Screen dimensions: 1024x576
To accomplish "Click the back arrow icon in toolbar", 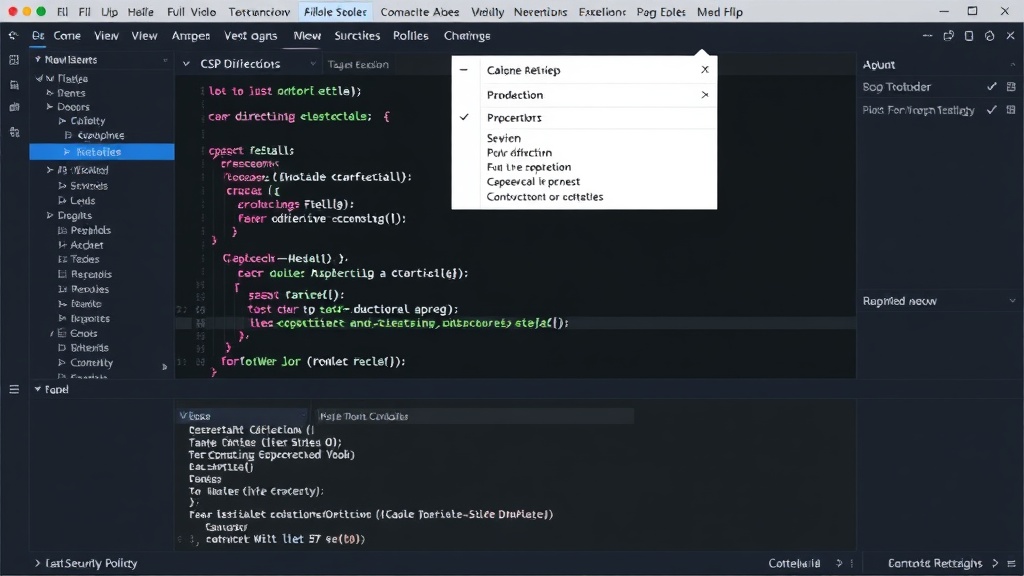I will (x=13, y=36).
